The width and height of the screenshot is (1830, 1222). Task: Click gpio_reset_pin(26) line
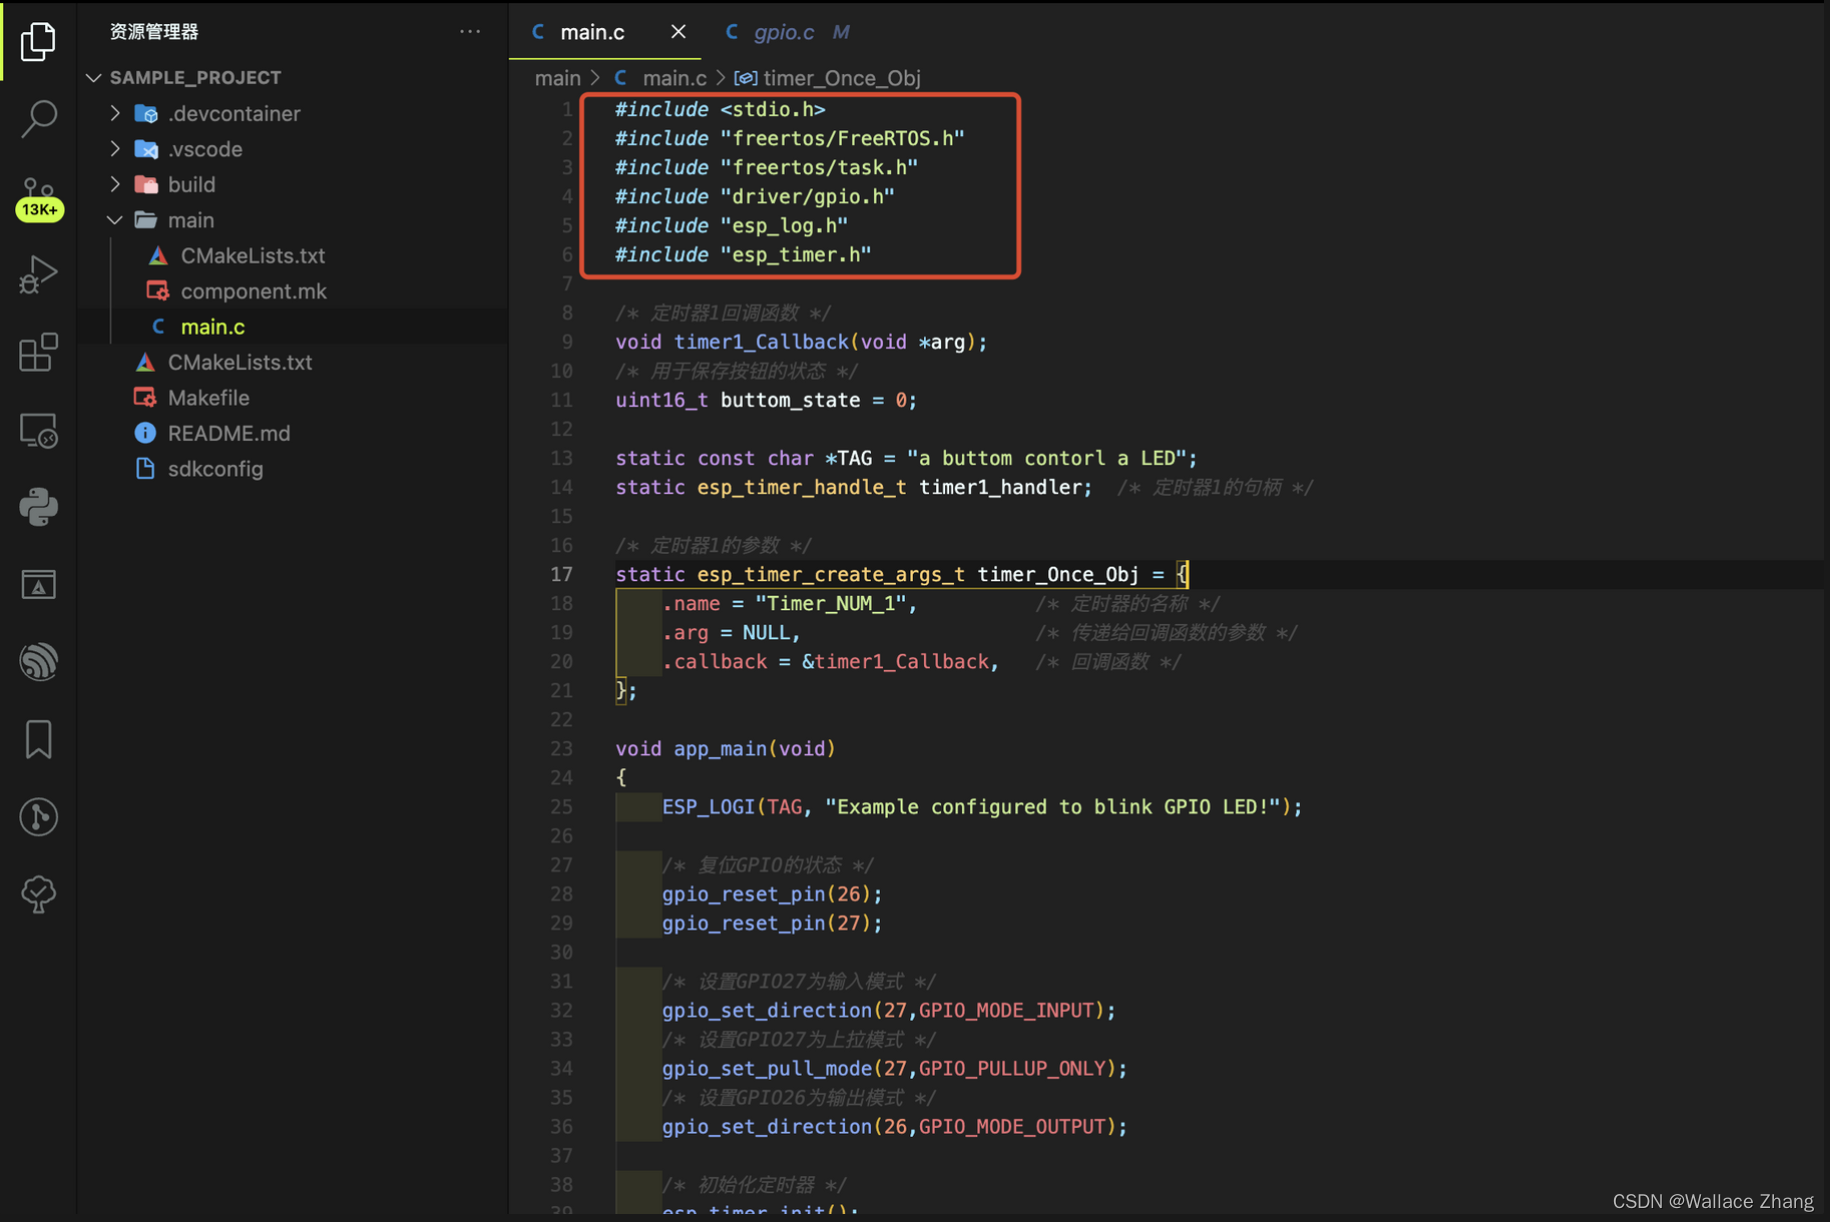(772, 894)
